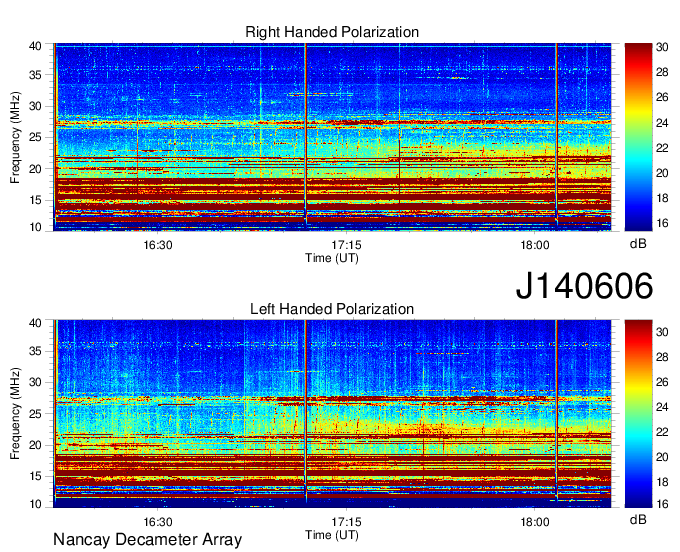680x552 pixels.
Task: Click the "dB" unit label of Right Handed colorbar
Action: click(x=638, y=244)
